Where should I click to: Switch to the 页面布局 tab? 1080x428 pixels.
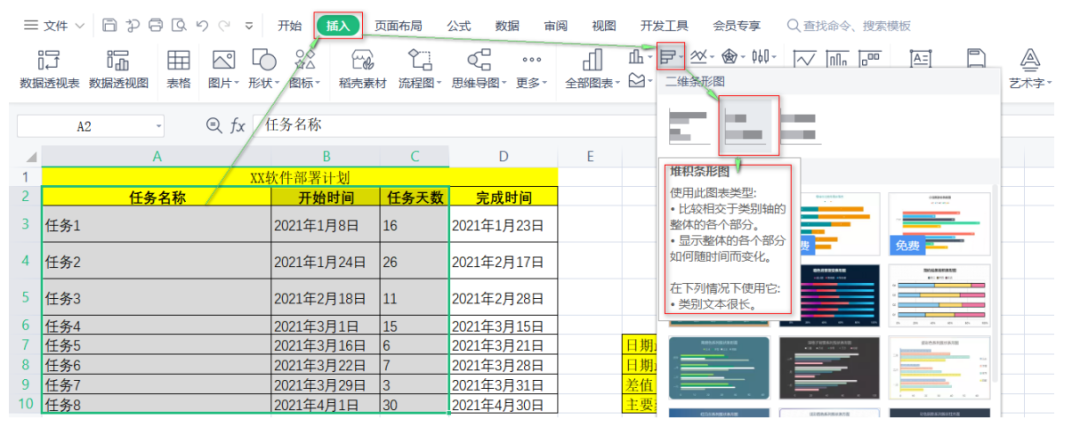(398, 25)
